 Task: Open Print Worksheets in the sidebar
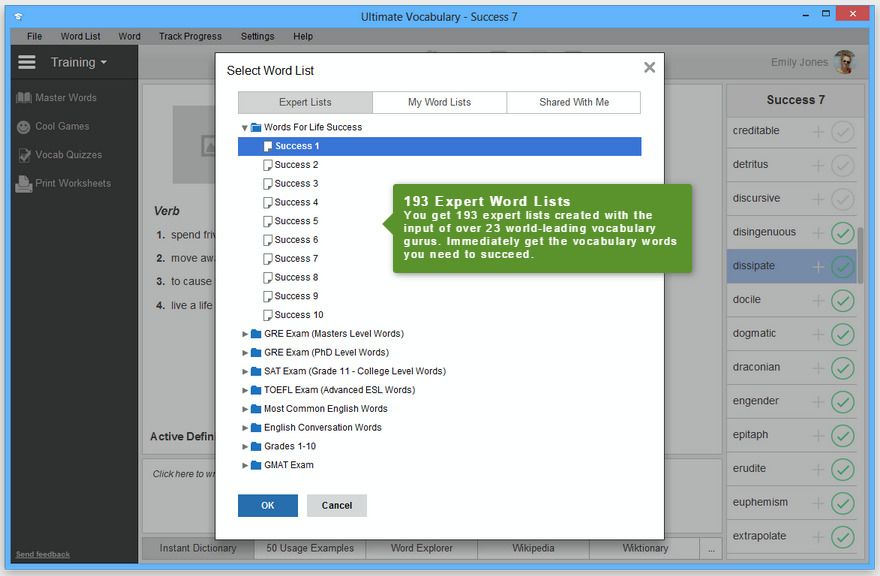coord(72,184)
